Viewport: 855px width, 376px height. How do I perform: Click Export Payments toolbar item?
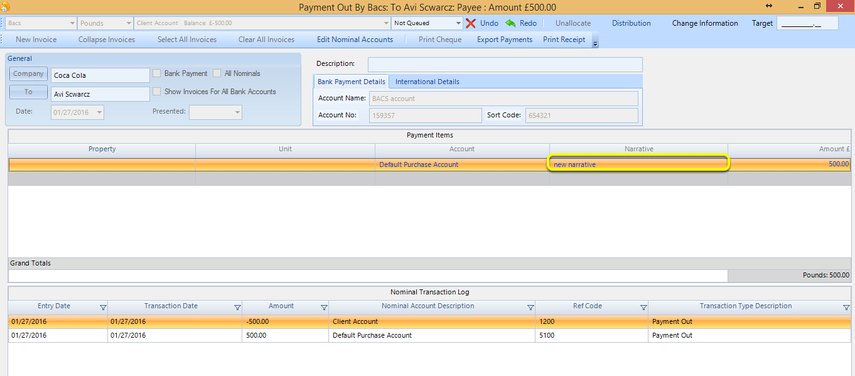coord(504,40)
